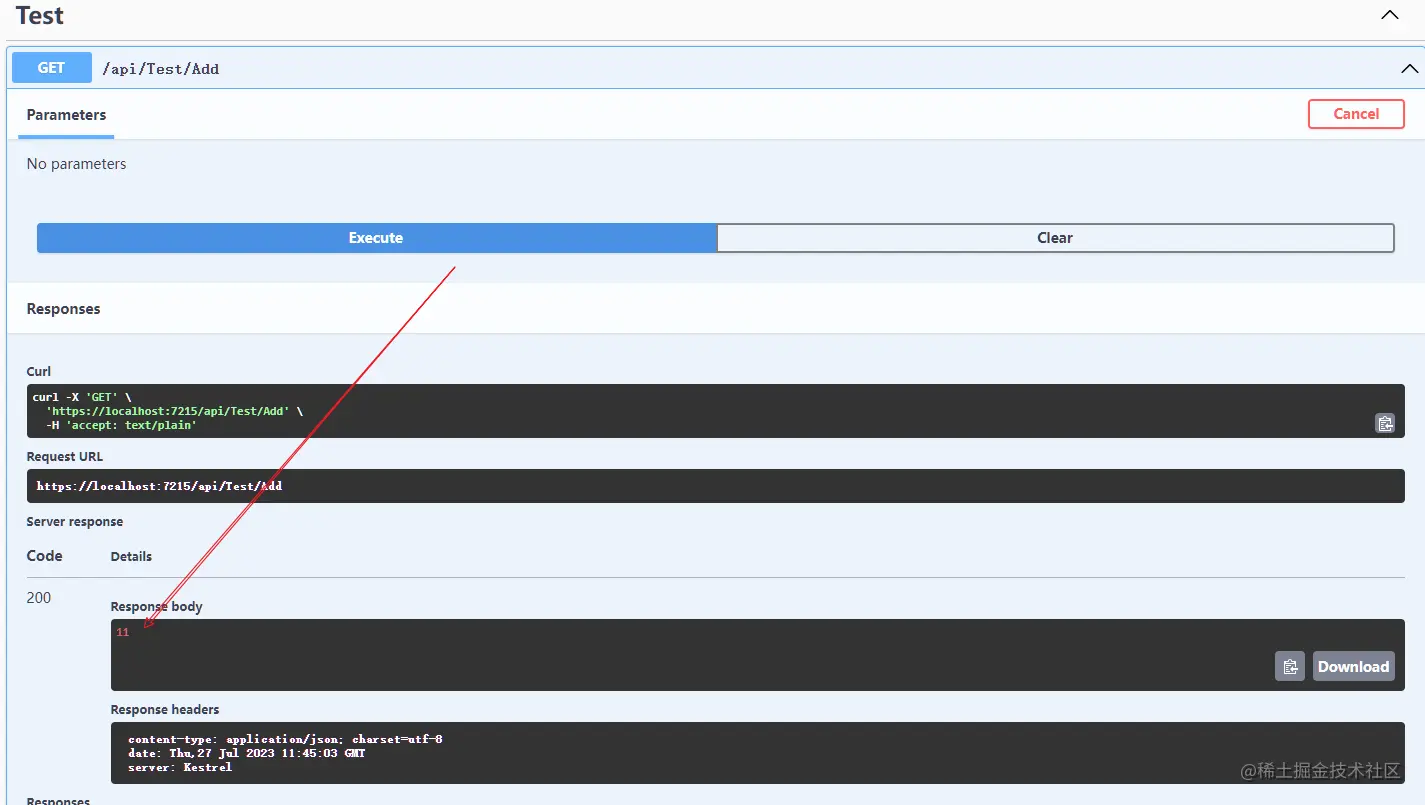Click the Response headers label
The width and height of the screenshot is (1425, 805).
[x=165, y=710]
